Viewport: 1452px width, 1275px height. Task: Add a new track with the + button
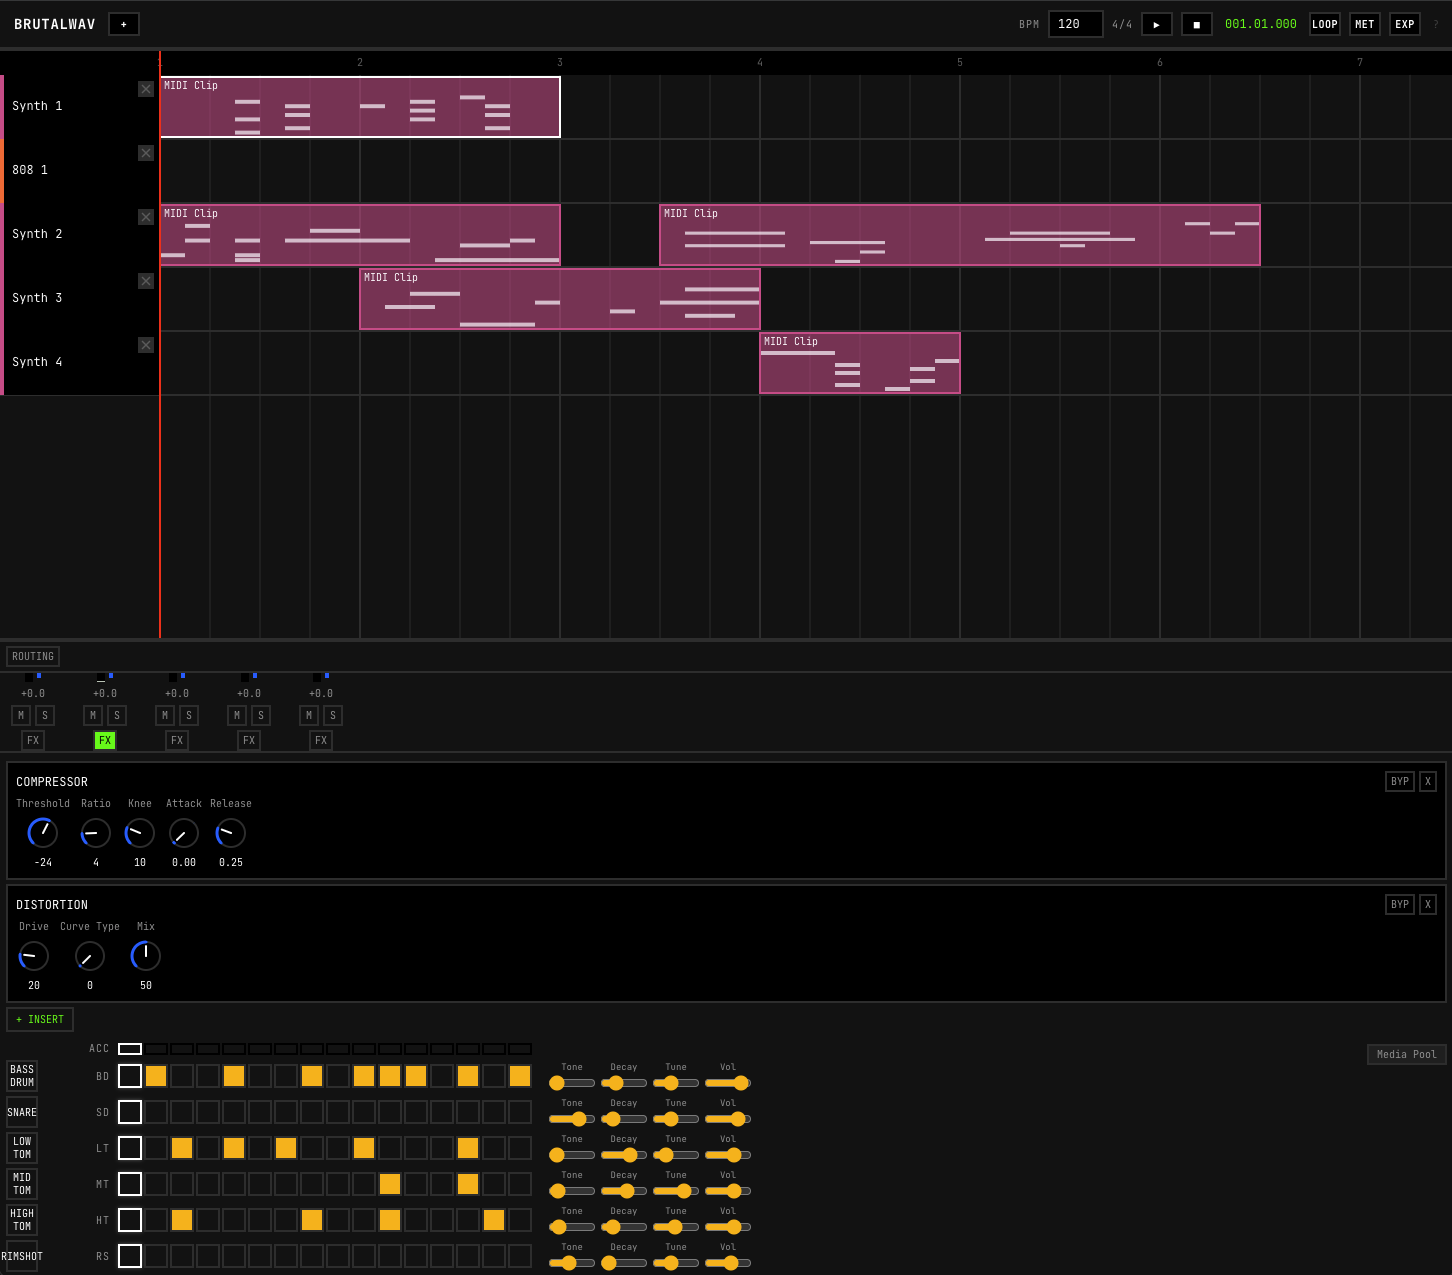pyautogui.click(x=124, y=24)
